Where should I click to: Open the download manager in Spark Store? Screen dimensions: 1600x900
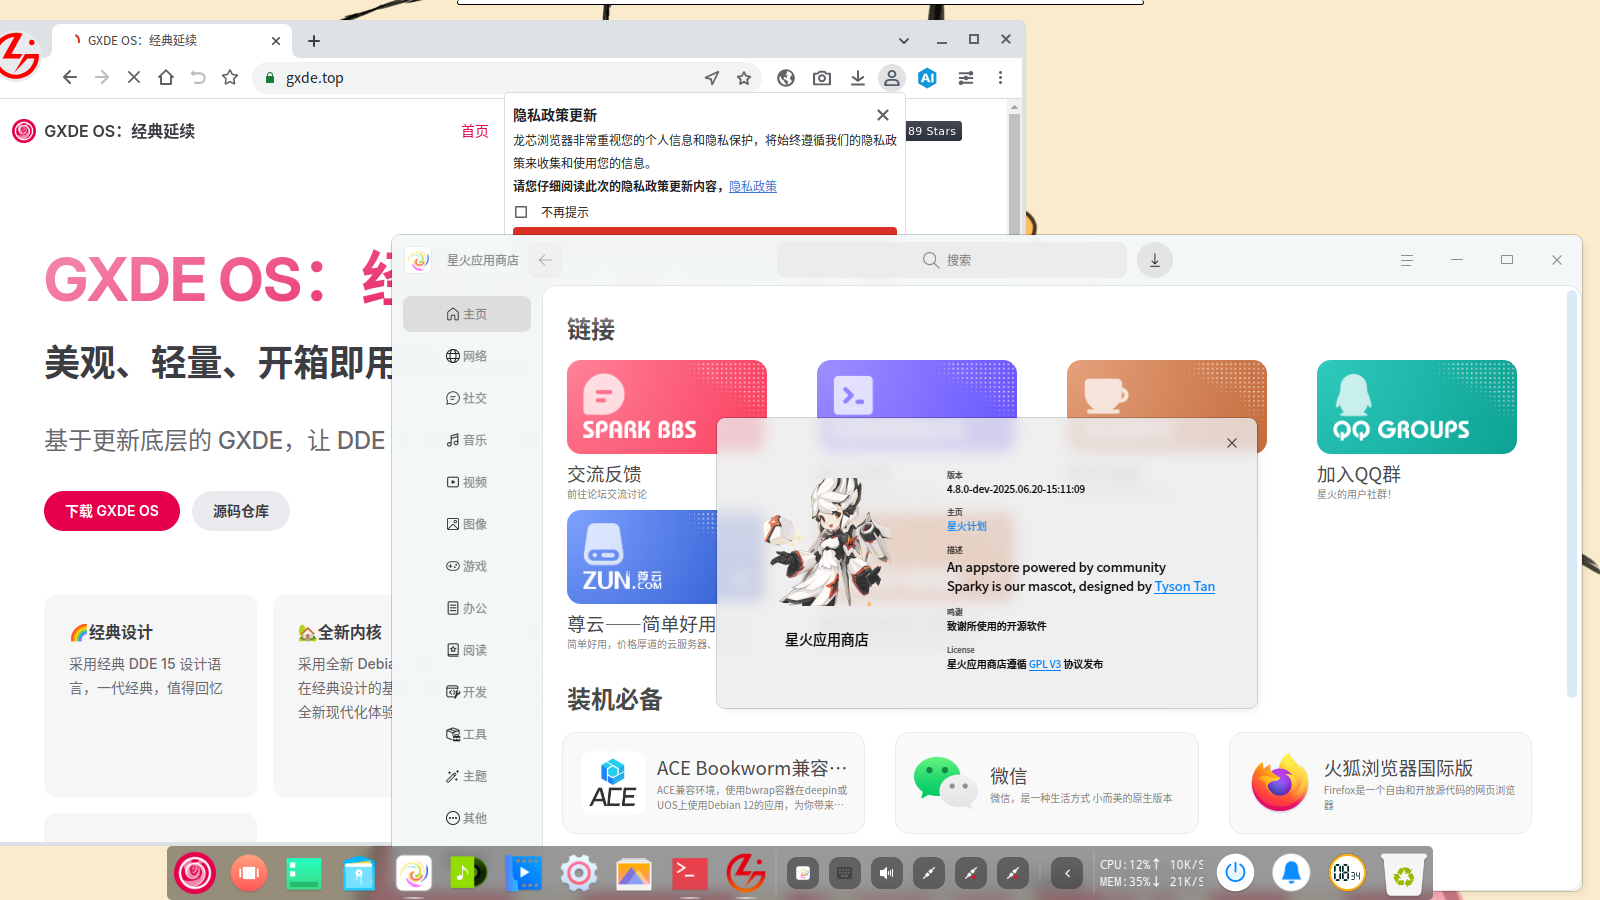[1154, 260]
